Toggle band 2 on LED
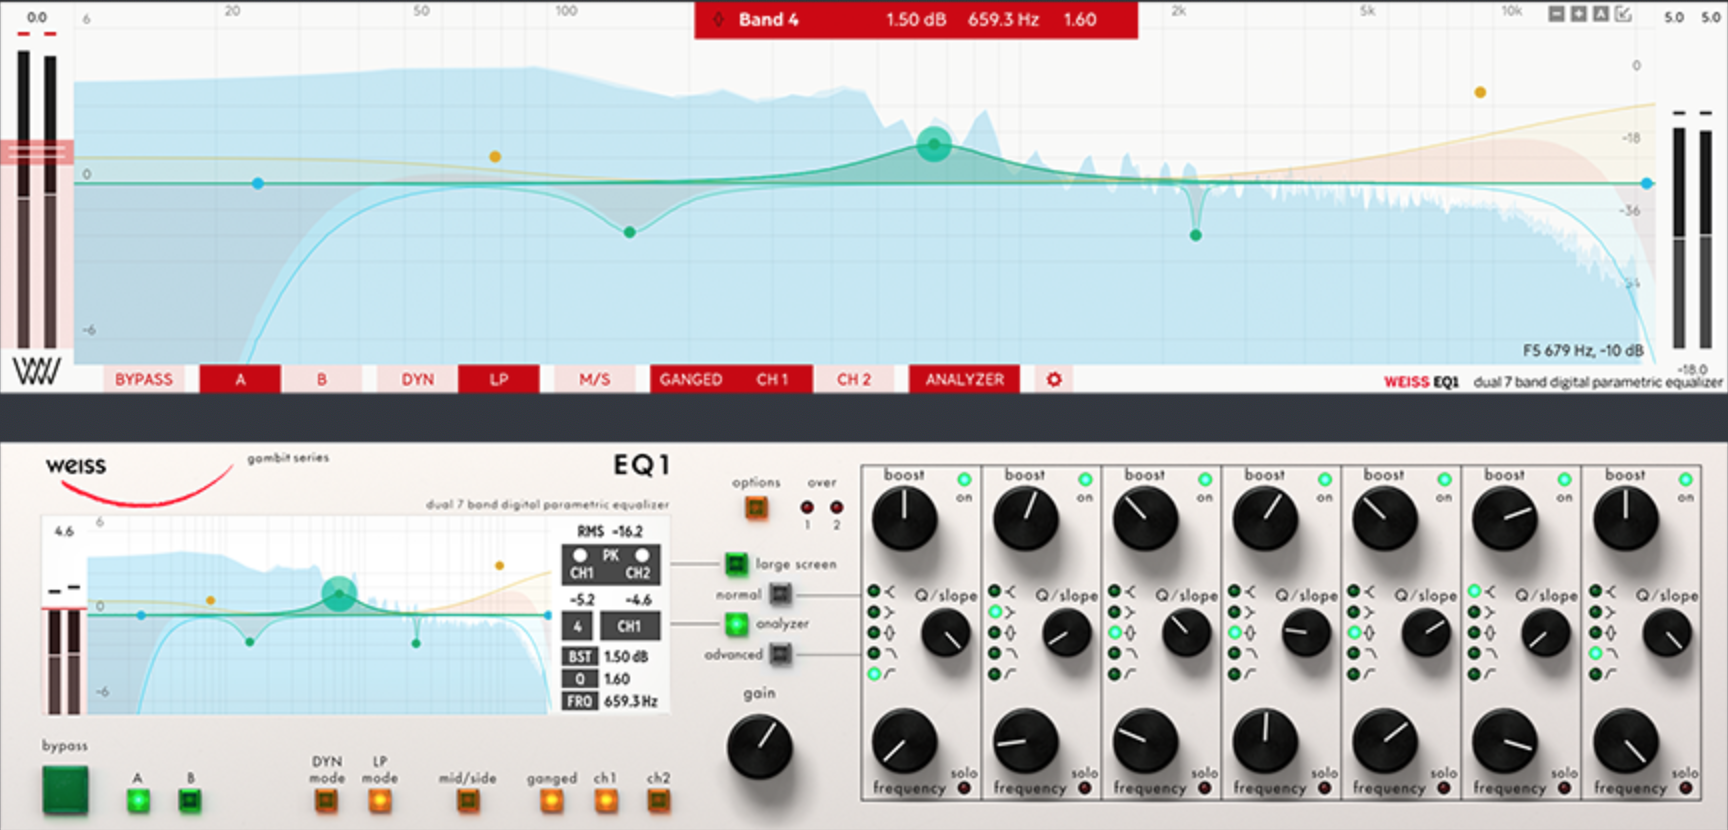Viewport: 1728px width, 830px height. click(1085, 480)
